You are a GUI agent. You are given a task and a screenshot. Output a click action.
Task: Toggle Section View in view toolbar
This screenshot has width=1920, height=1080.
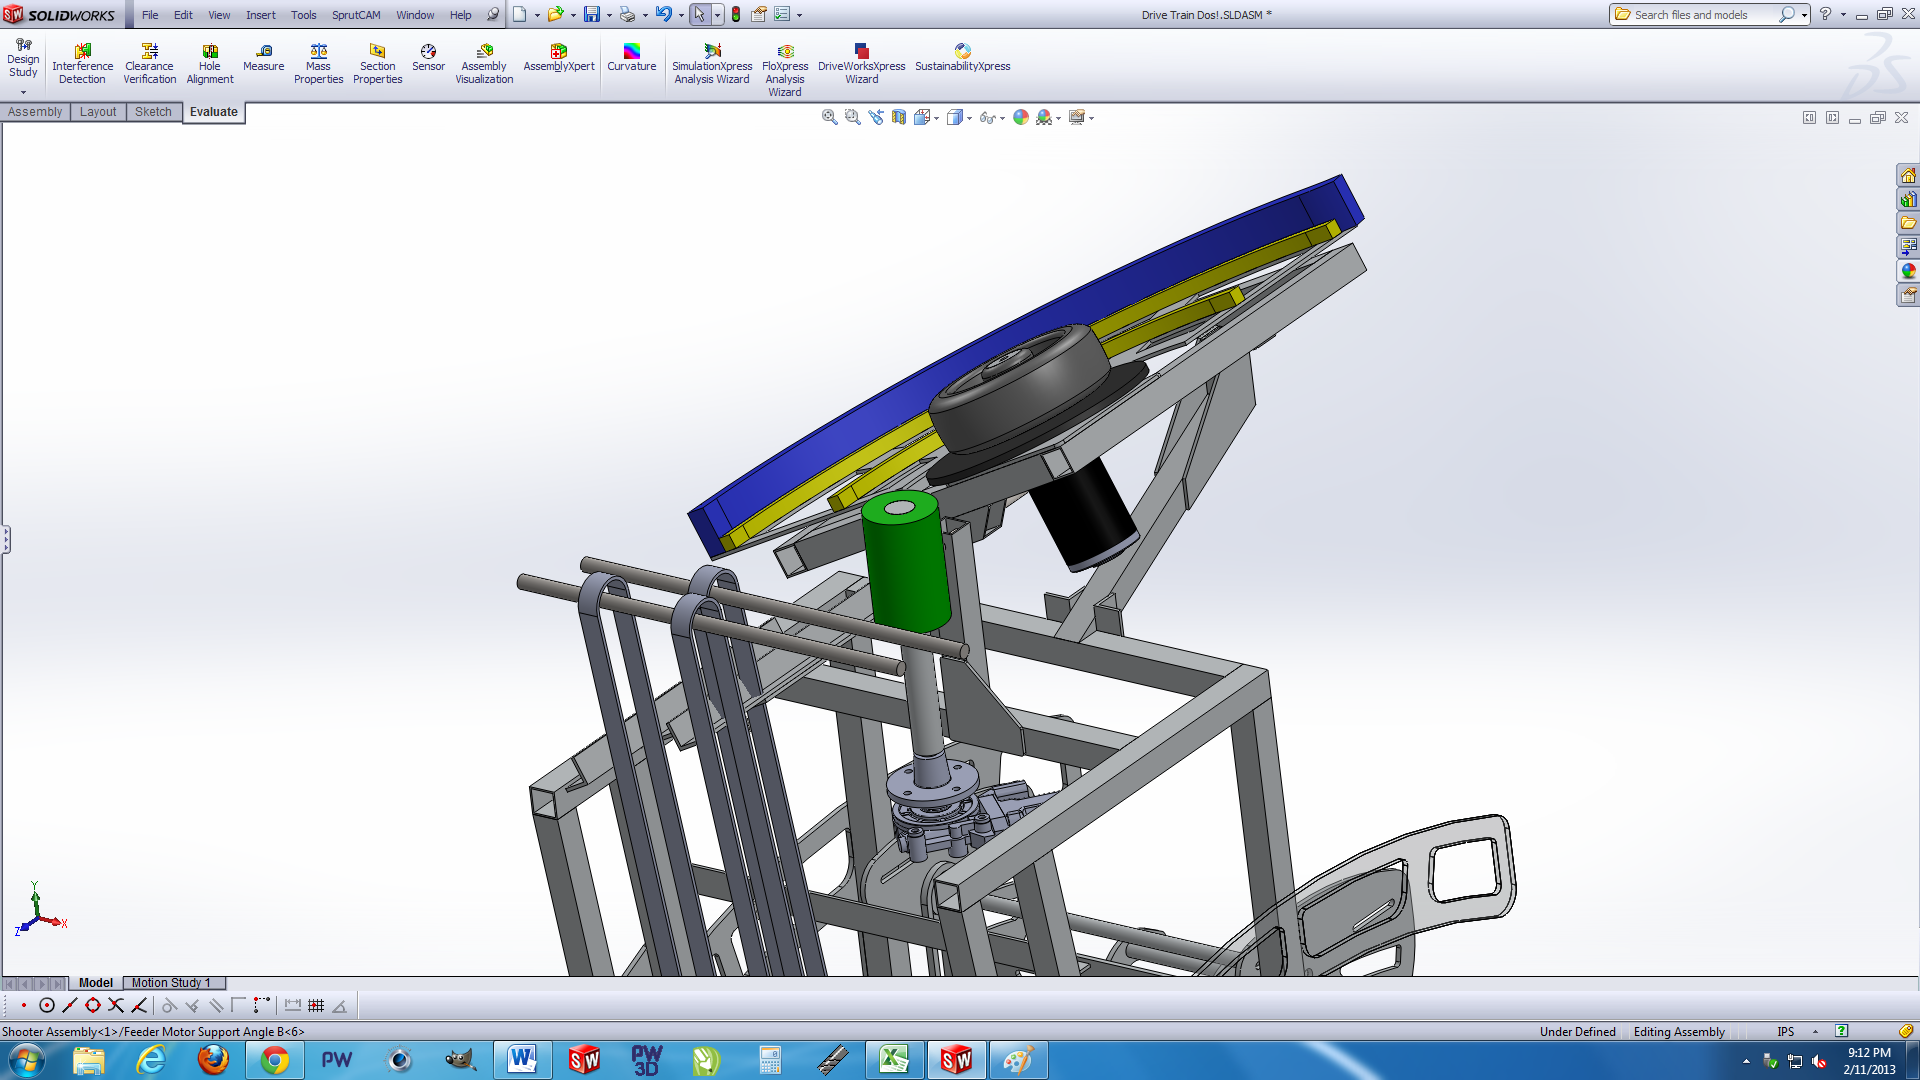click(x=899, y=117)
